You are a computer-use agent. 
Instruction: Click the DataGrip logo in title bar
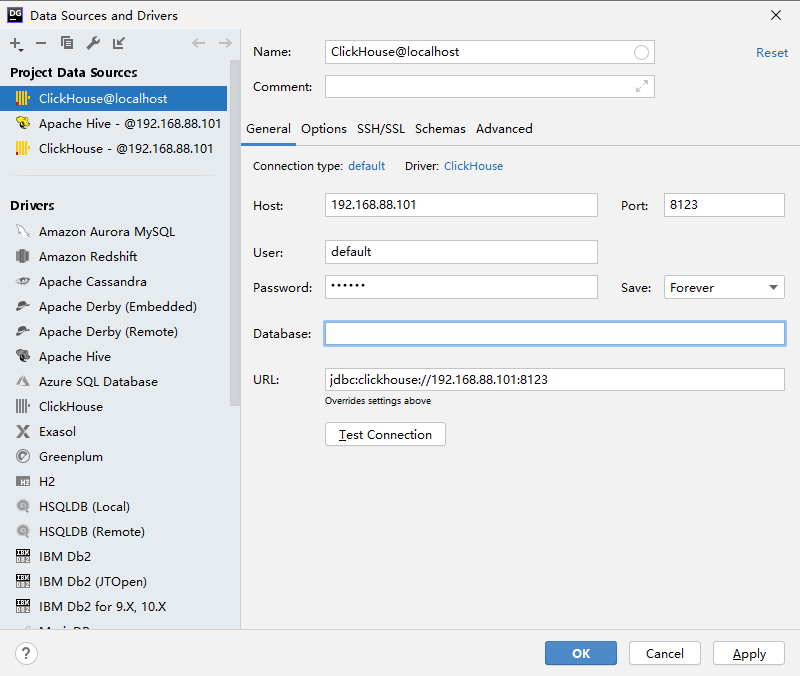coord(15,15)
